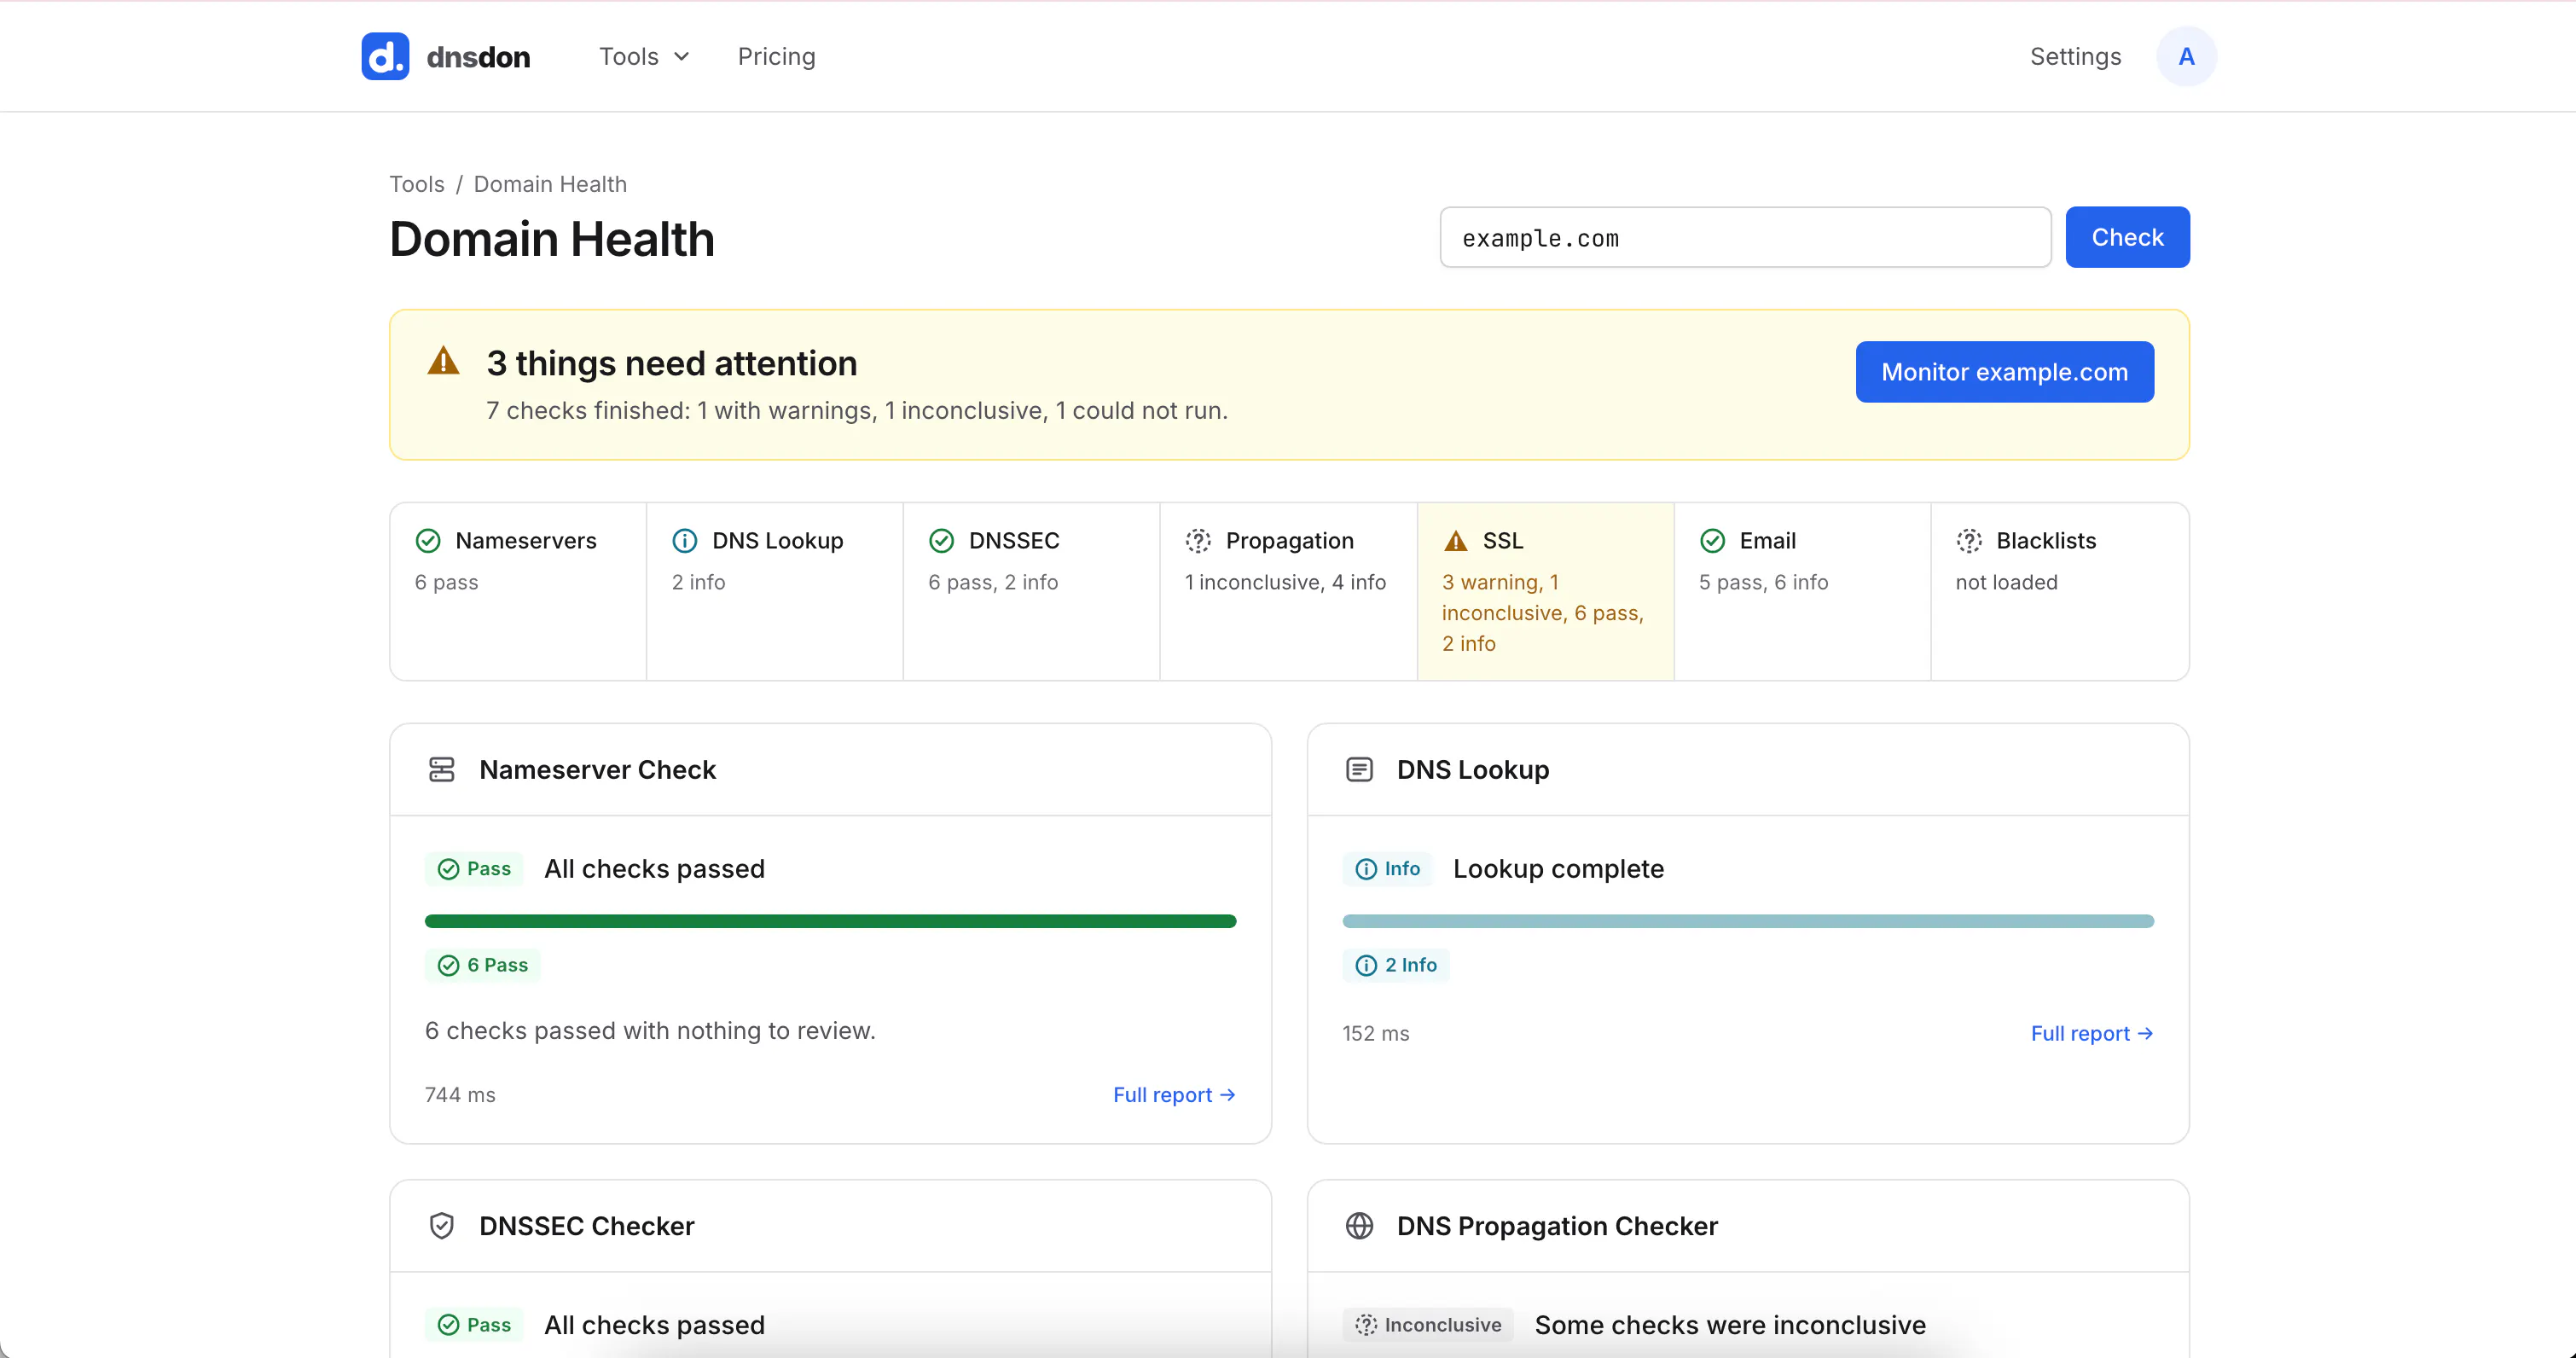2576x1358 pixels.
Task: Click the 6 Pass count badge
Action: click(483, 965)
